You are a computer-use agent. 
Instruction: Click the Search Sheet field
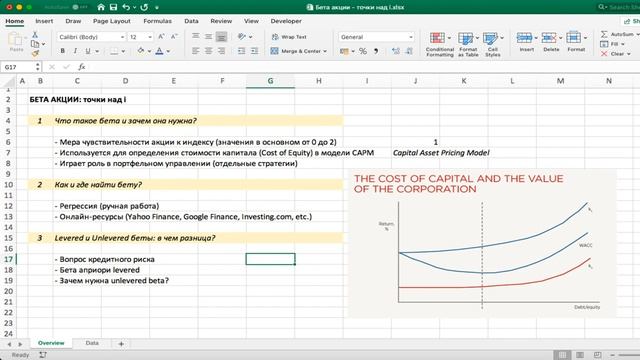point(618,7)
